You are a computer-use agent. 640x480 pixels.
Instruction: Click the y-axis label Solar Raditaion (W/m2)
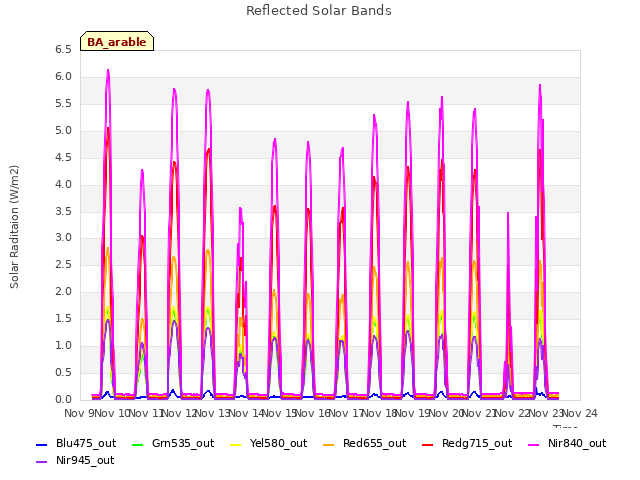(x=14, y=227)
